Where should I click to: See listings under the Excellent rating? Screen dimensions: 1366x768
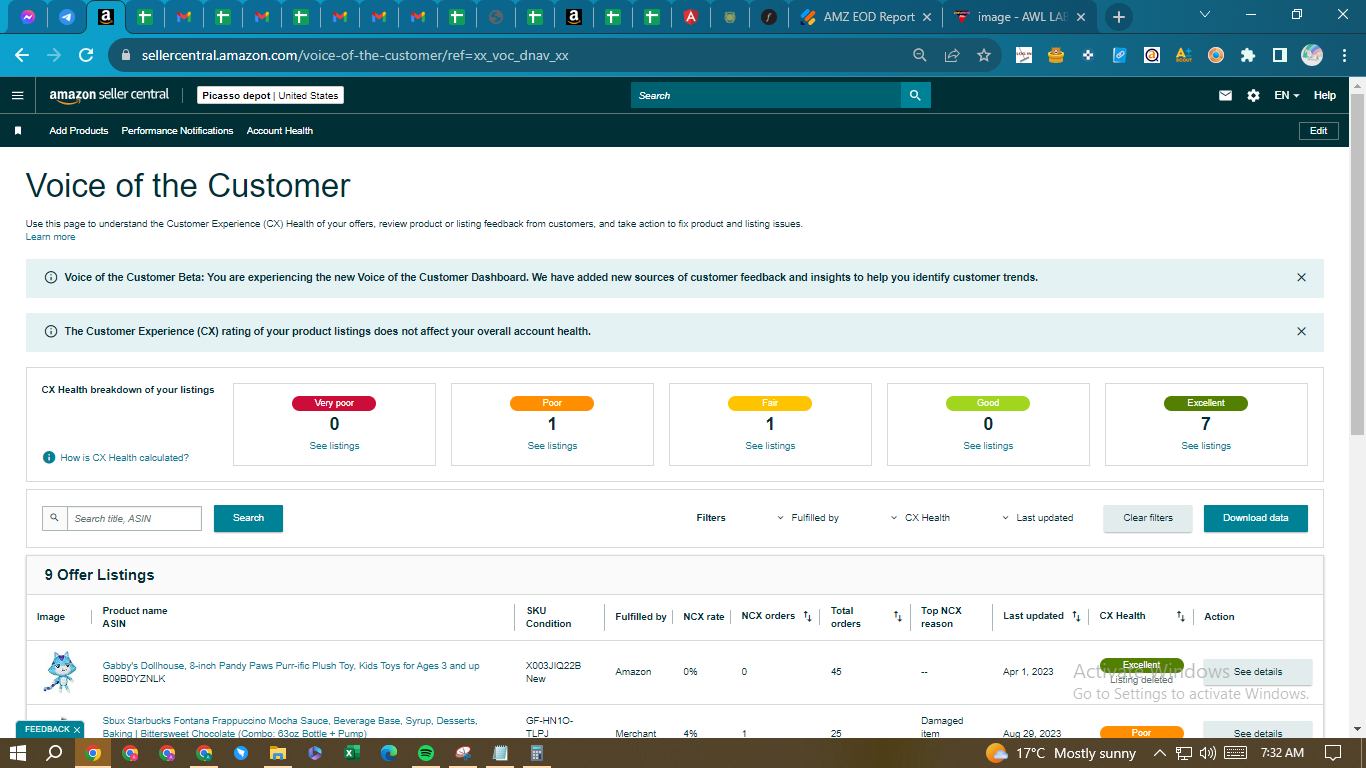pos(1206,446)
